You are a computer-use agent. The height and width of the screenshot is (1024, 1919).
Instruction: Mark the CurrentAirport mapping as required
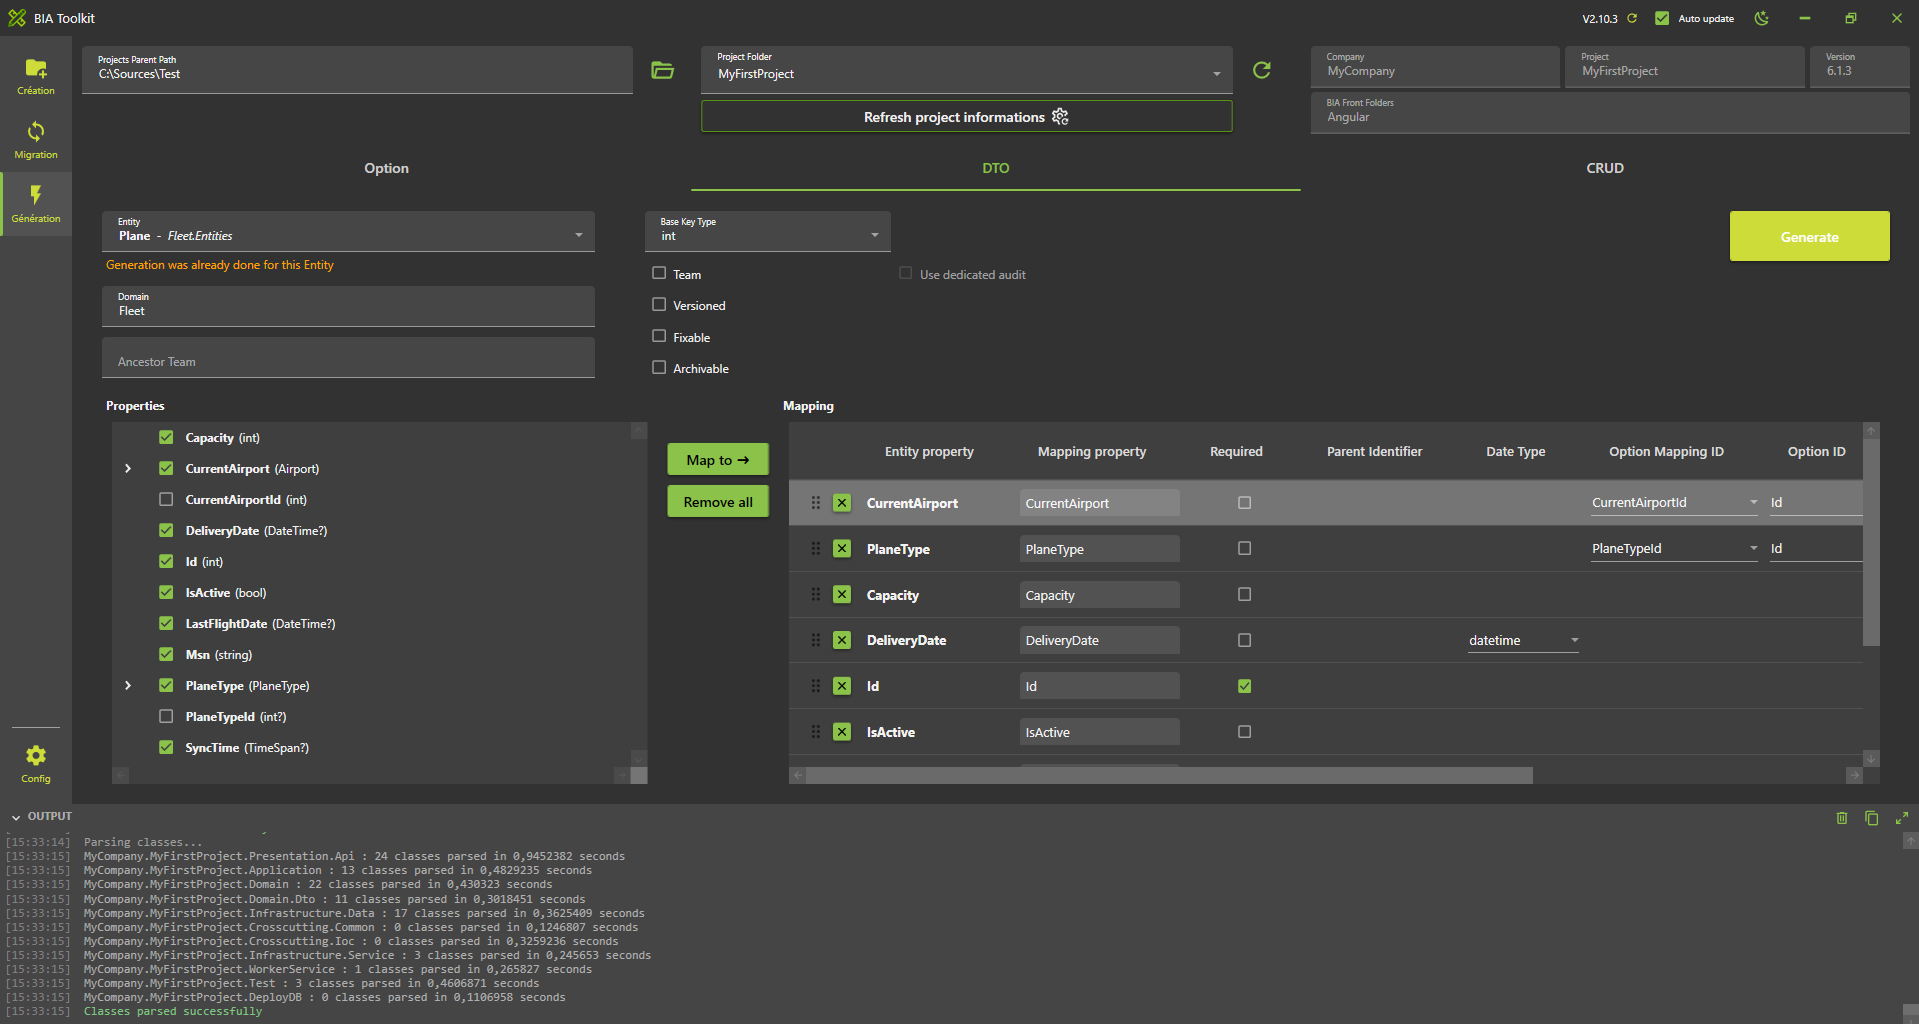[1244, 503]
